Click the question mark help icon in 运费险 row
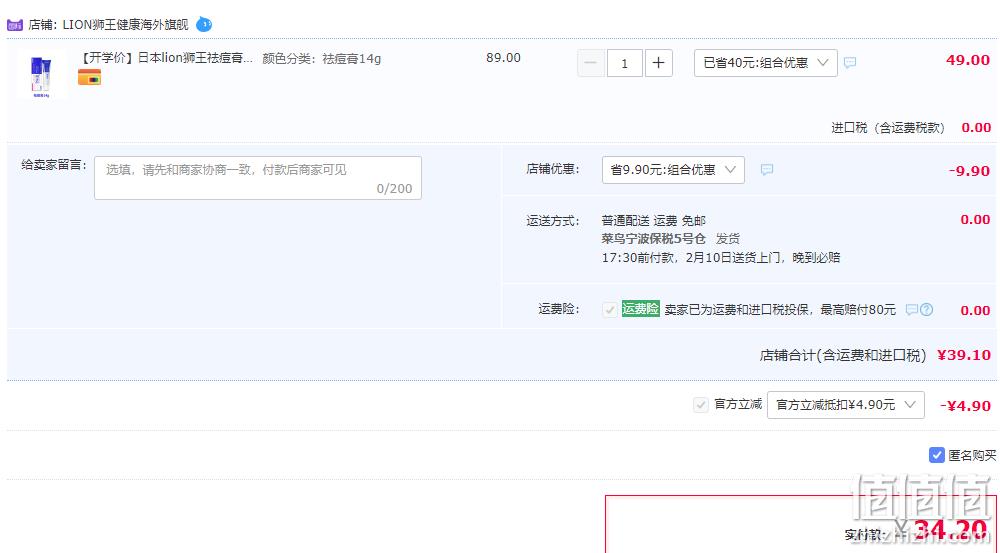The width and height of the screenshot is (1000, 553). pos(927,309)
